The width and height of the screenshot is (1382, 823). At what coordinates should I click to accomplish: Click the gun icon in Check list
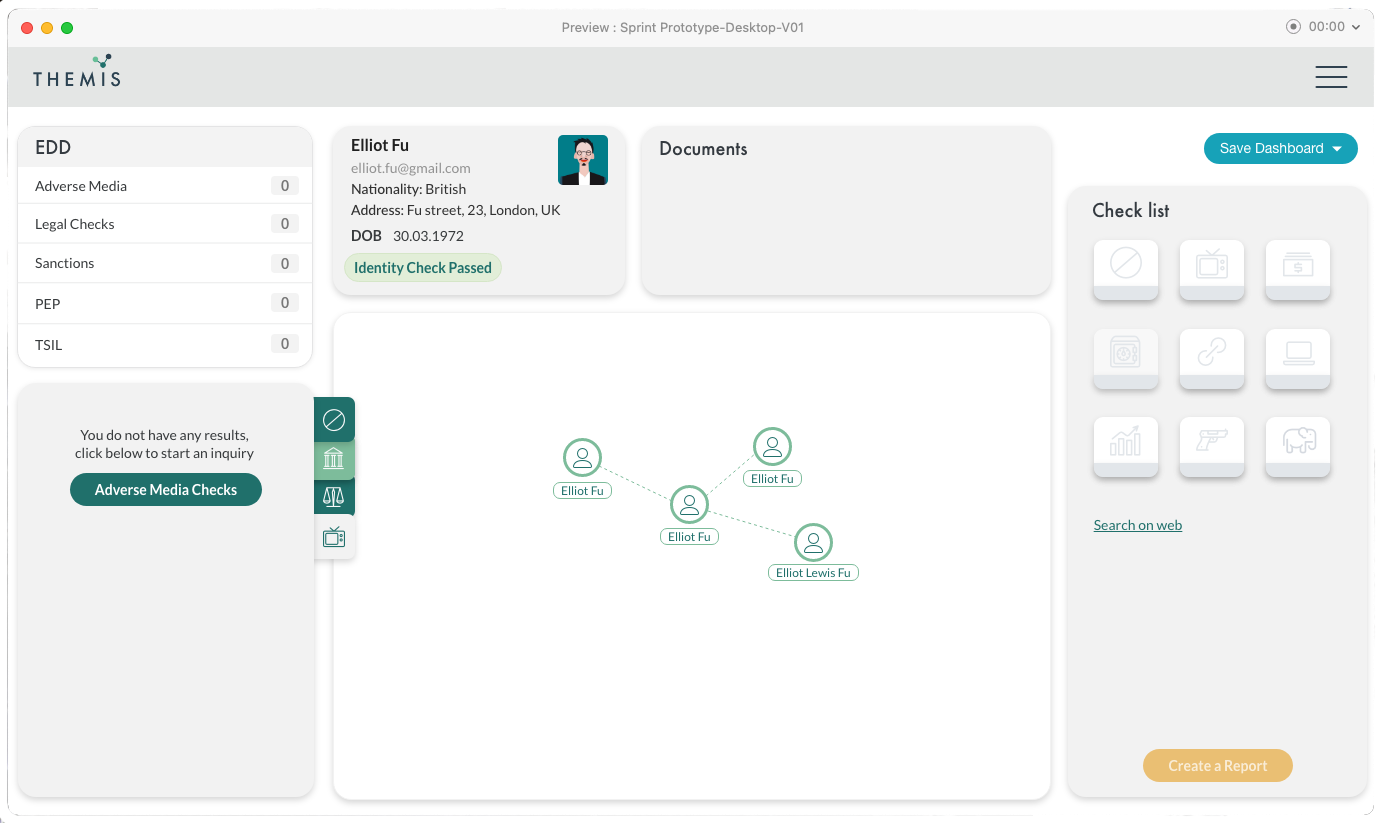(1212, 442)
